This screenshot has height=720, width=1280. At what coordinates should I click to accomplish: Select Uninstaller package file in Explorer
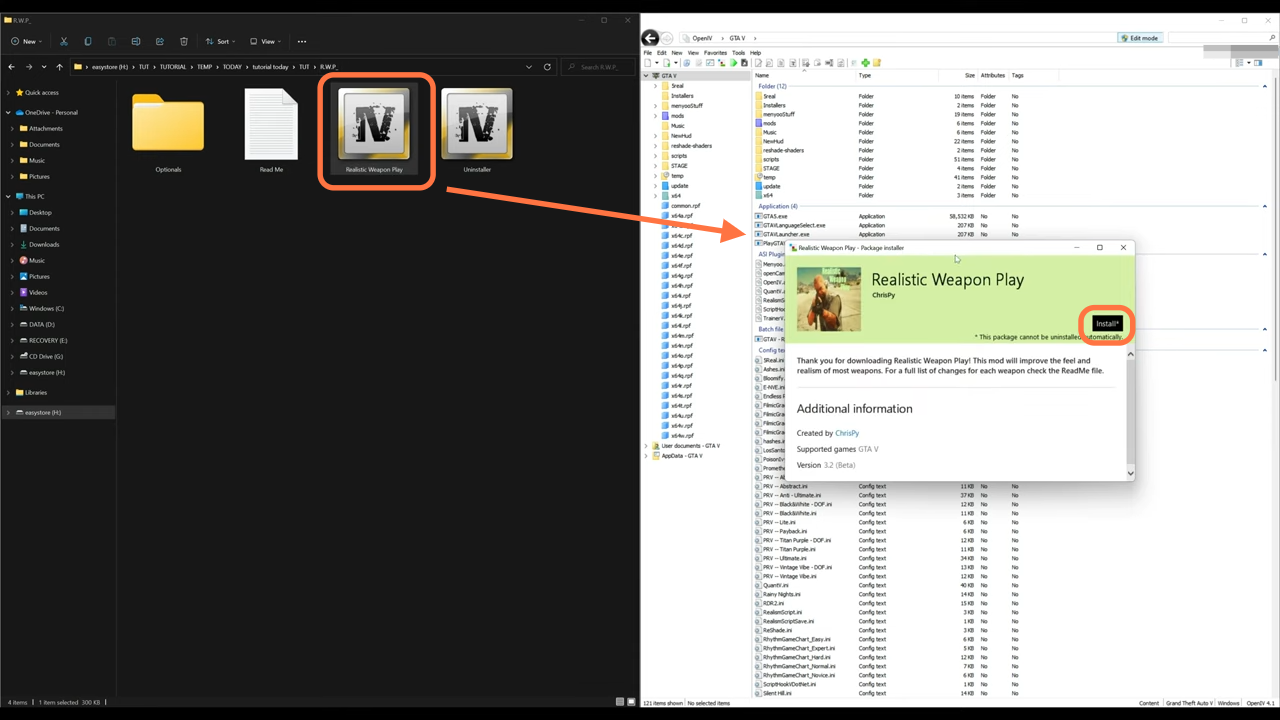pyautogui.click(x=477, y=130)
